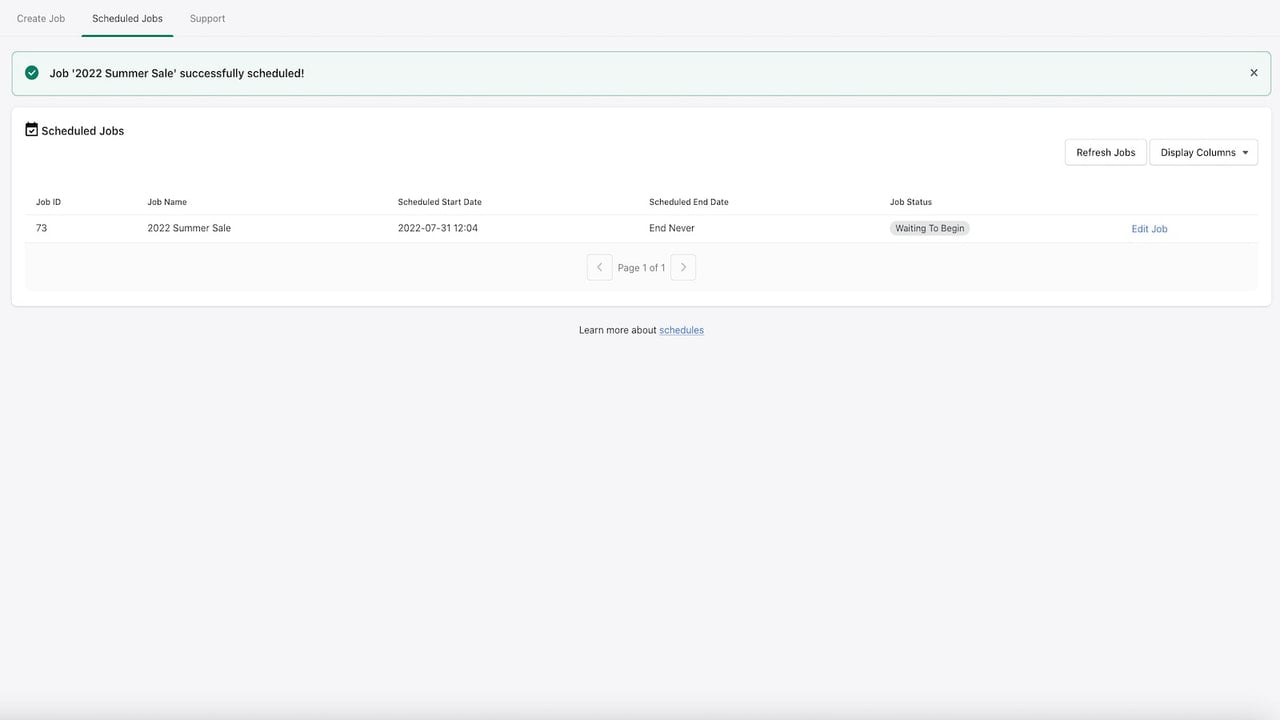This screenshot has height=720, width=1280.
Task: Click the Scheduled End Date column header
Action: click(689, 202)
